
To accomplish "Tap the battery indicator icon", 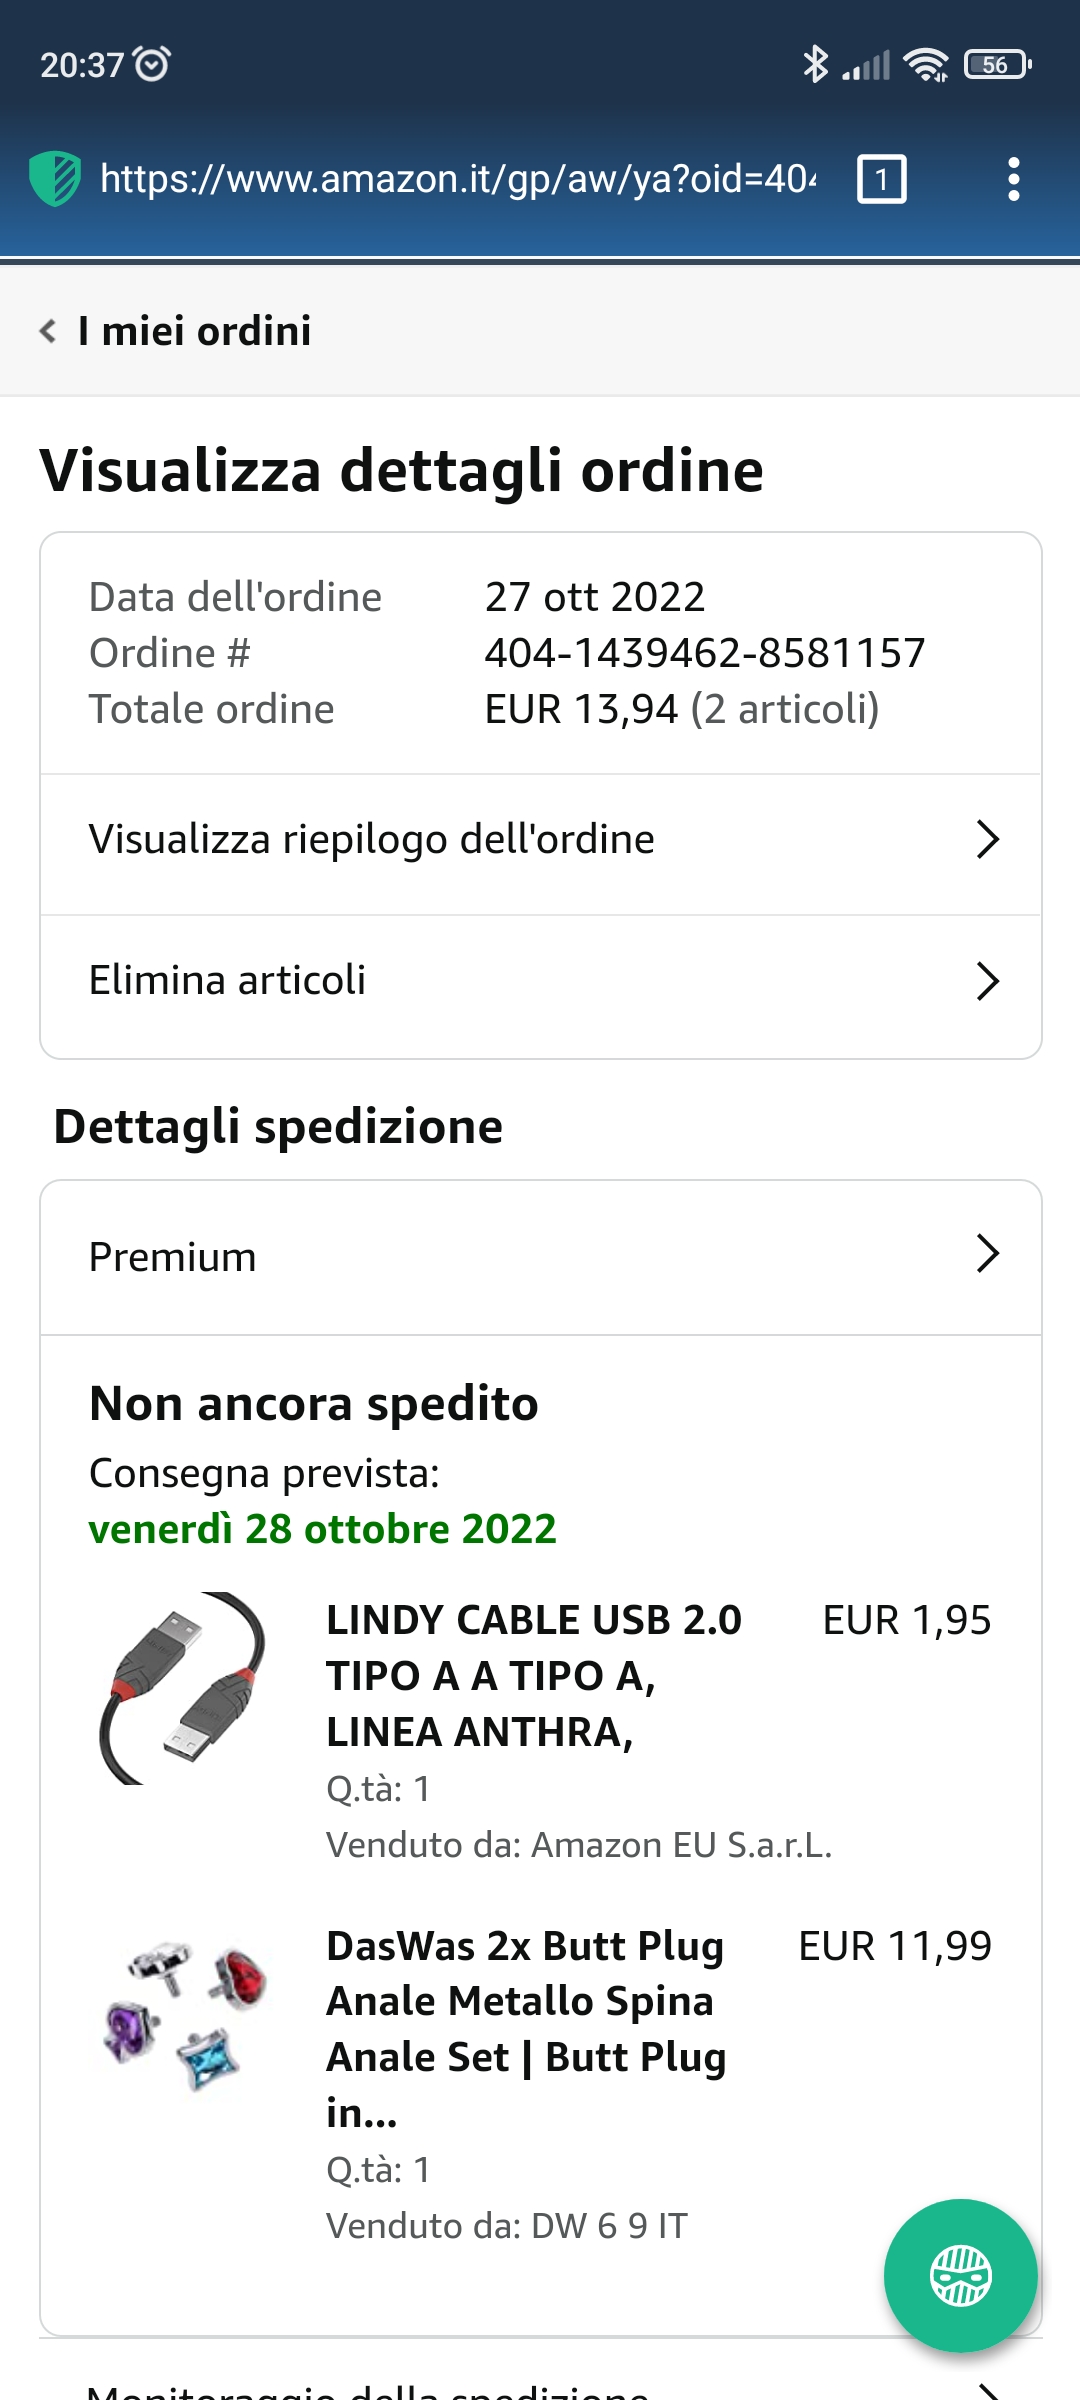I will (x=997, y=65).
